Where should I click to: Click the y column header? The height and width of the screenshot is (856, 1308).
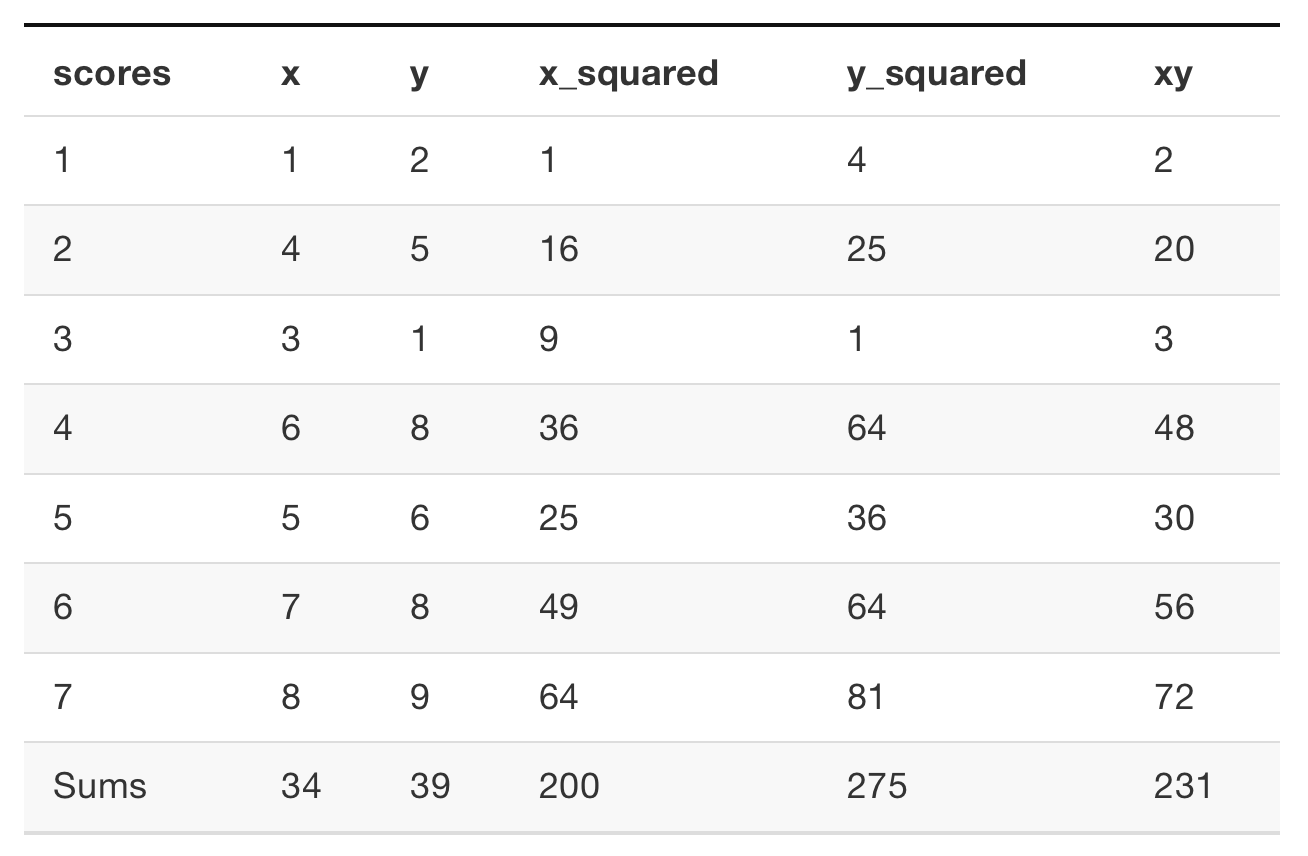[x=419, y=73]
